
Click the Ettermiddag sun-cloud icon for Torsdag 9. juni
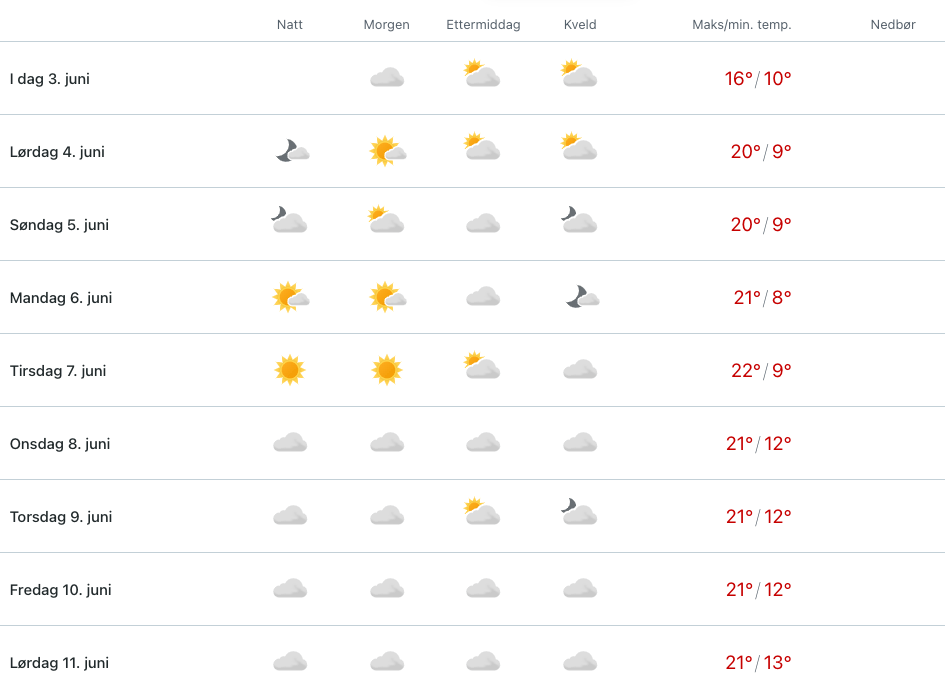(482, 513)
